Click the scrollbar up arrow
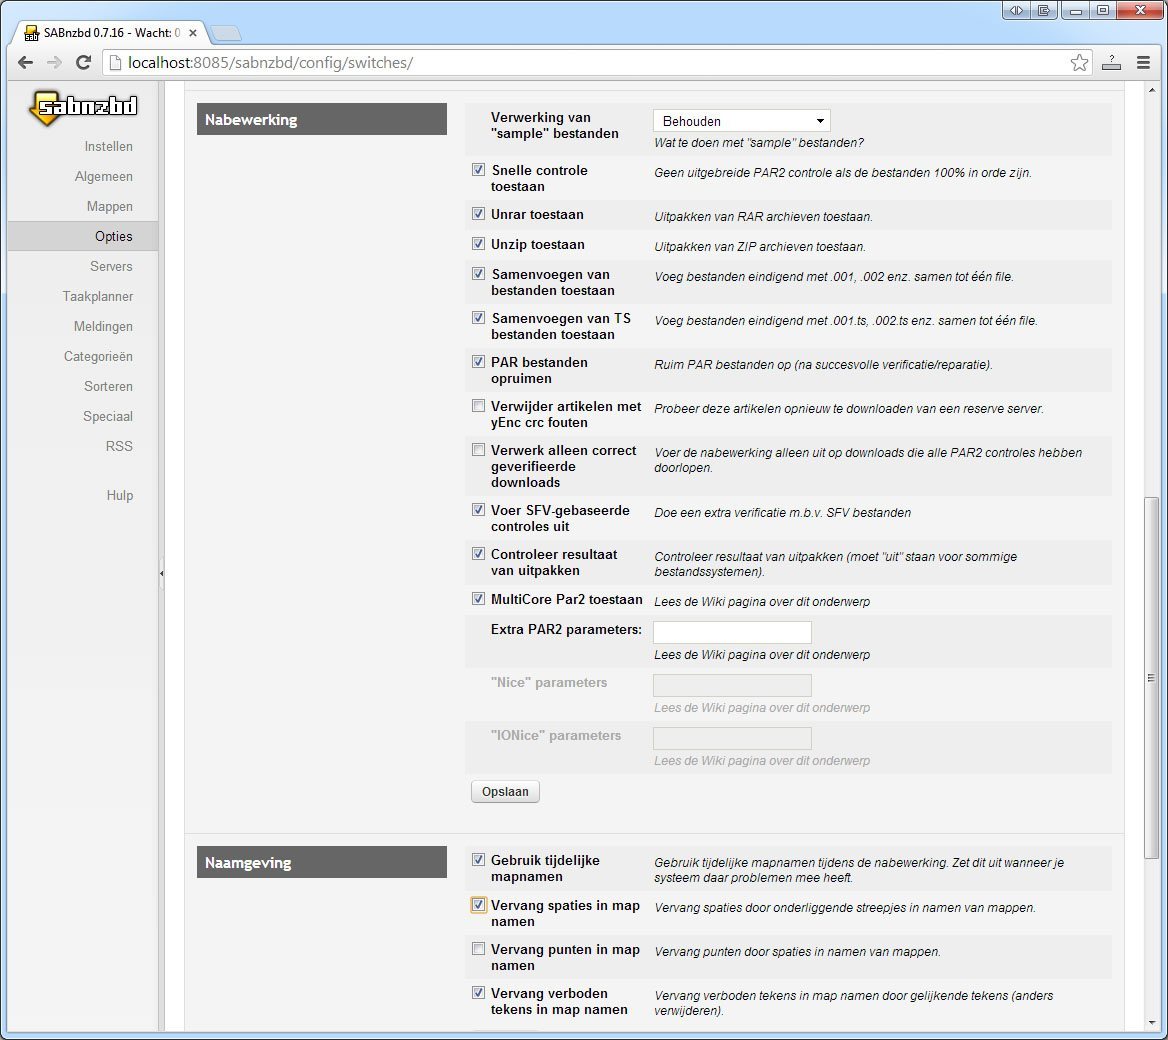The width and height of the screenshot is (1168, 1040). pyautogui.click(x=1152, y=90)
